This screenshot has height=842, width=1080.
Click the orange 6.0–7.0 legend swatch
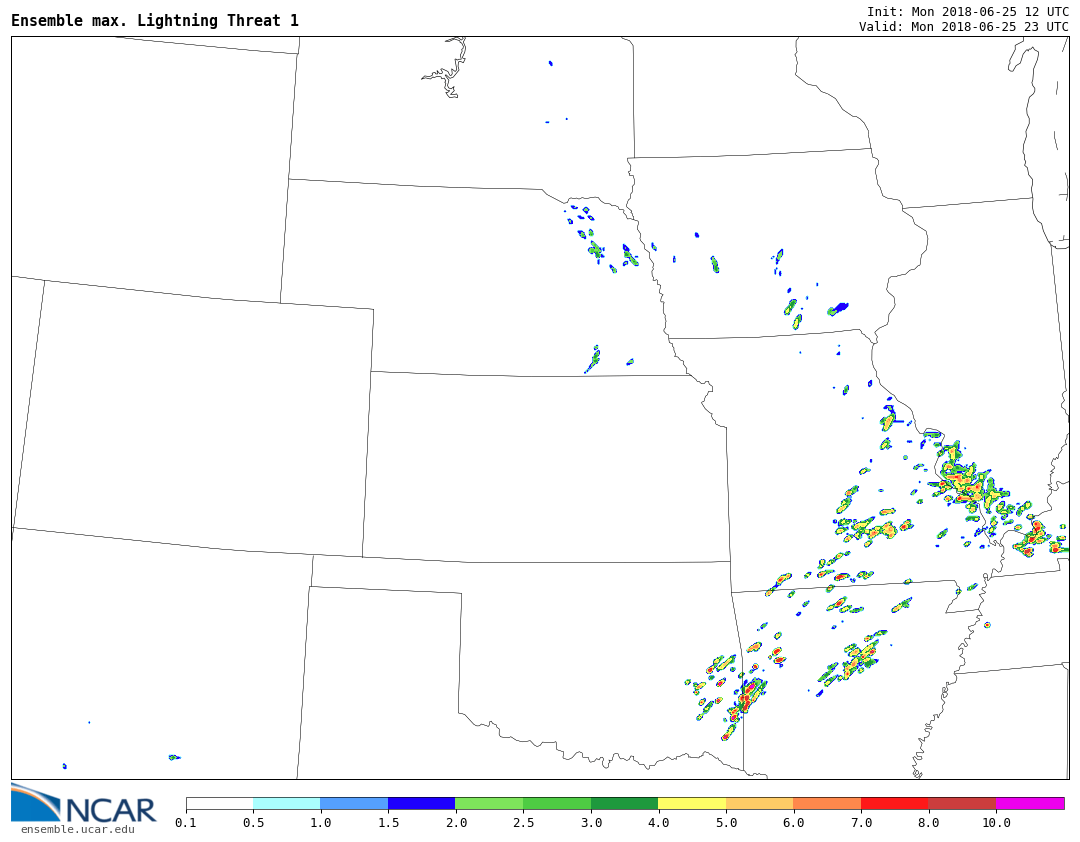point(827,803)
